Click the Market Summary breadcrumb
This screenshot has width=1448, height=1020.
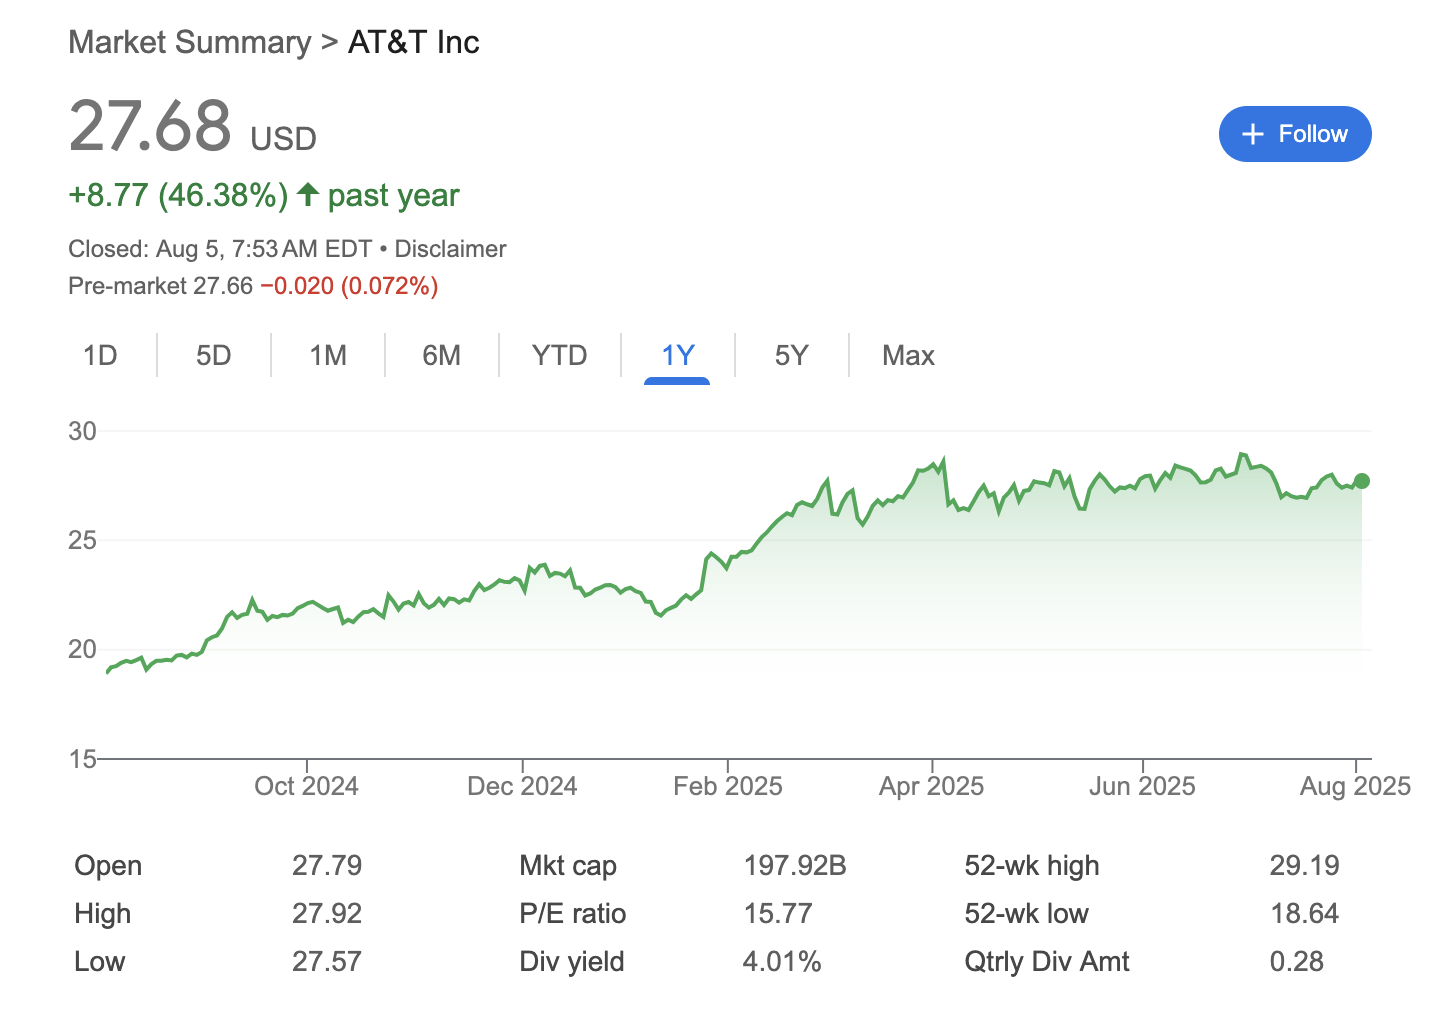pyautogui.click(x=190, y=42)
